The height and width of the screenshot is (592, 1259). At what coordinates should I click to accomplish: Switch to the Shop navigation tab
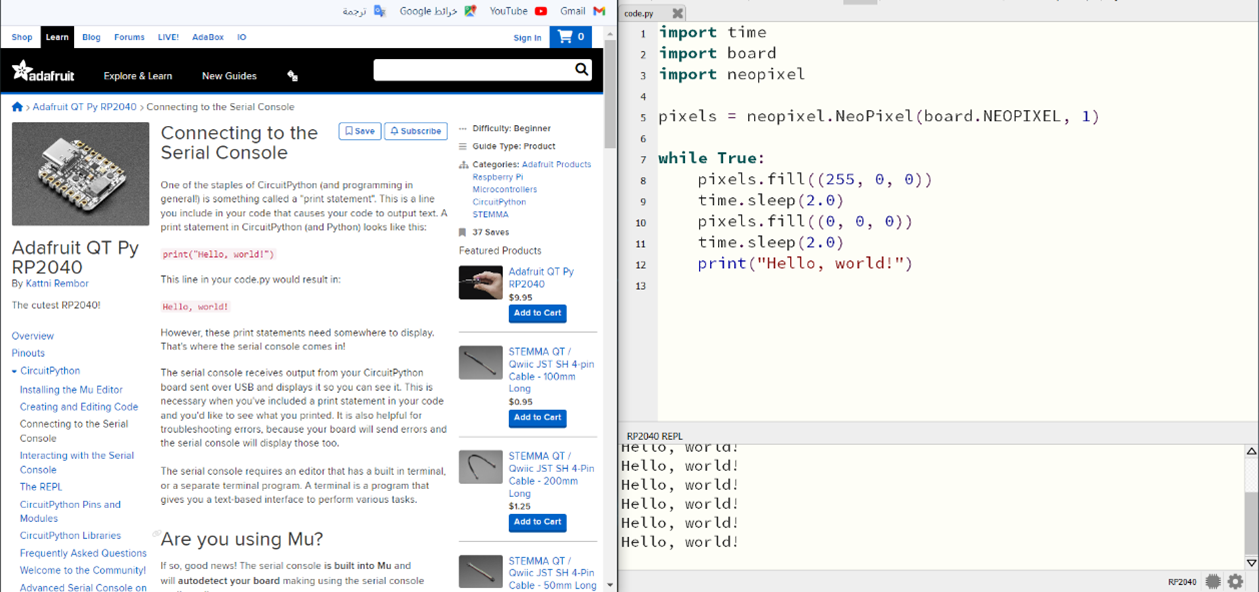21,37
